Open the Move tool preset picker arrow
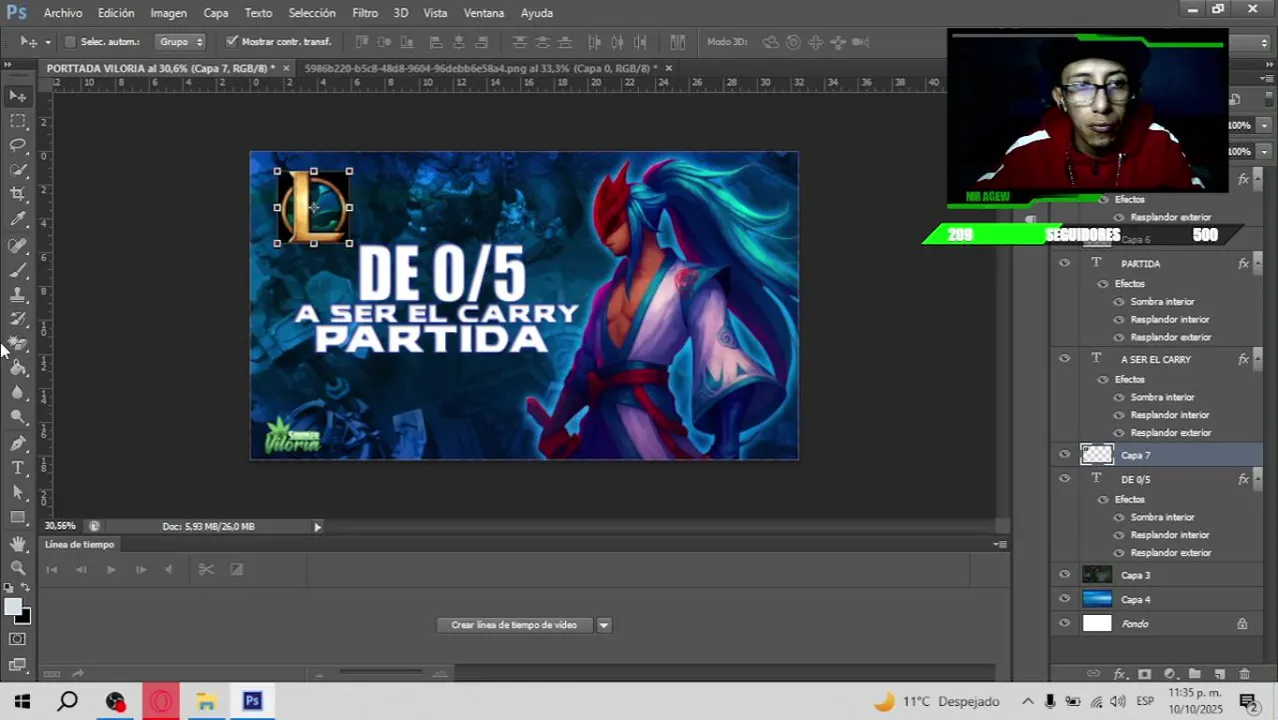 point(47,42)
